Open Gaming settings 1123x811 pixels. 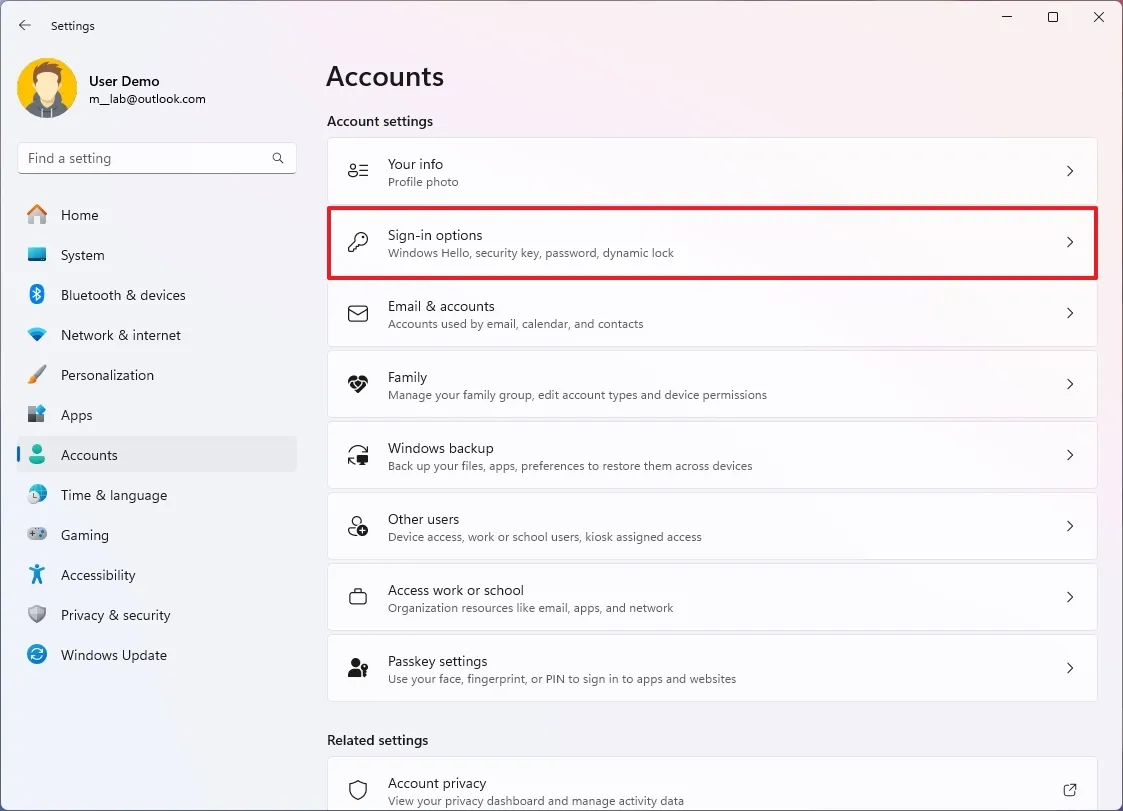[x=84, y=535]
